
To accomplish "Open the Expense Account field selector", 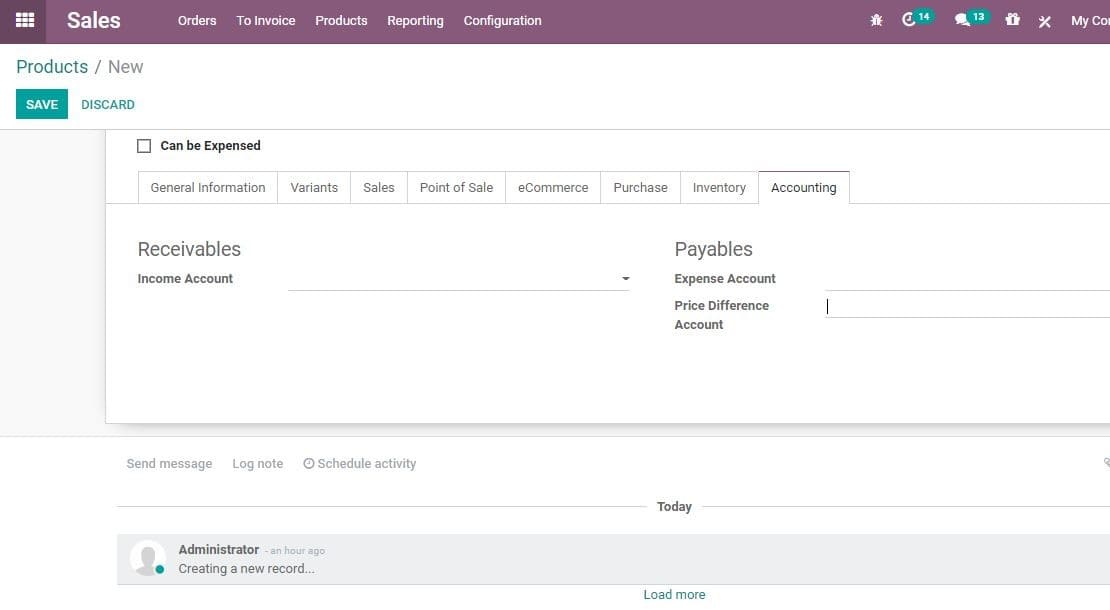I will coord(960,279).
